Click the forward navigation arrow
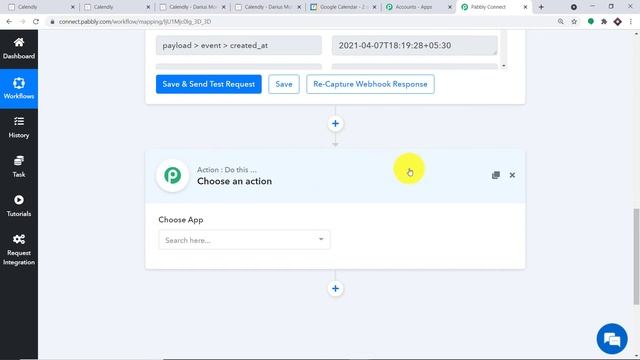The width and height of the screenshot is (640, 360). tap(22, 22)
